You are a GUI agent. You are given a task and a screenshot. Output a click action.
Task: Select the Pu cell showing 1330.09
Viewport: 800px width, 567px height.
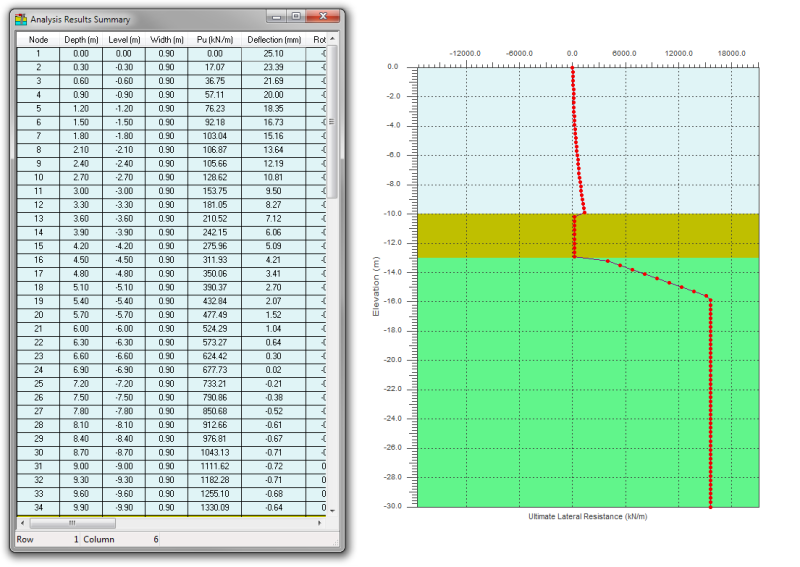pos(215,508)
